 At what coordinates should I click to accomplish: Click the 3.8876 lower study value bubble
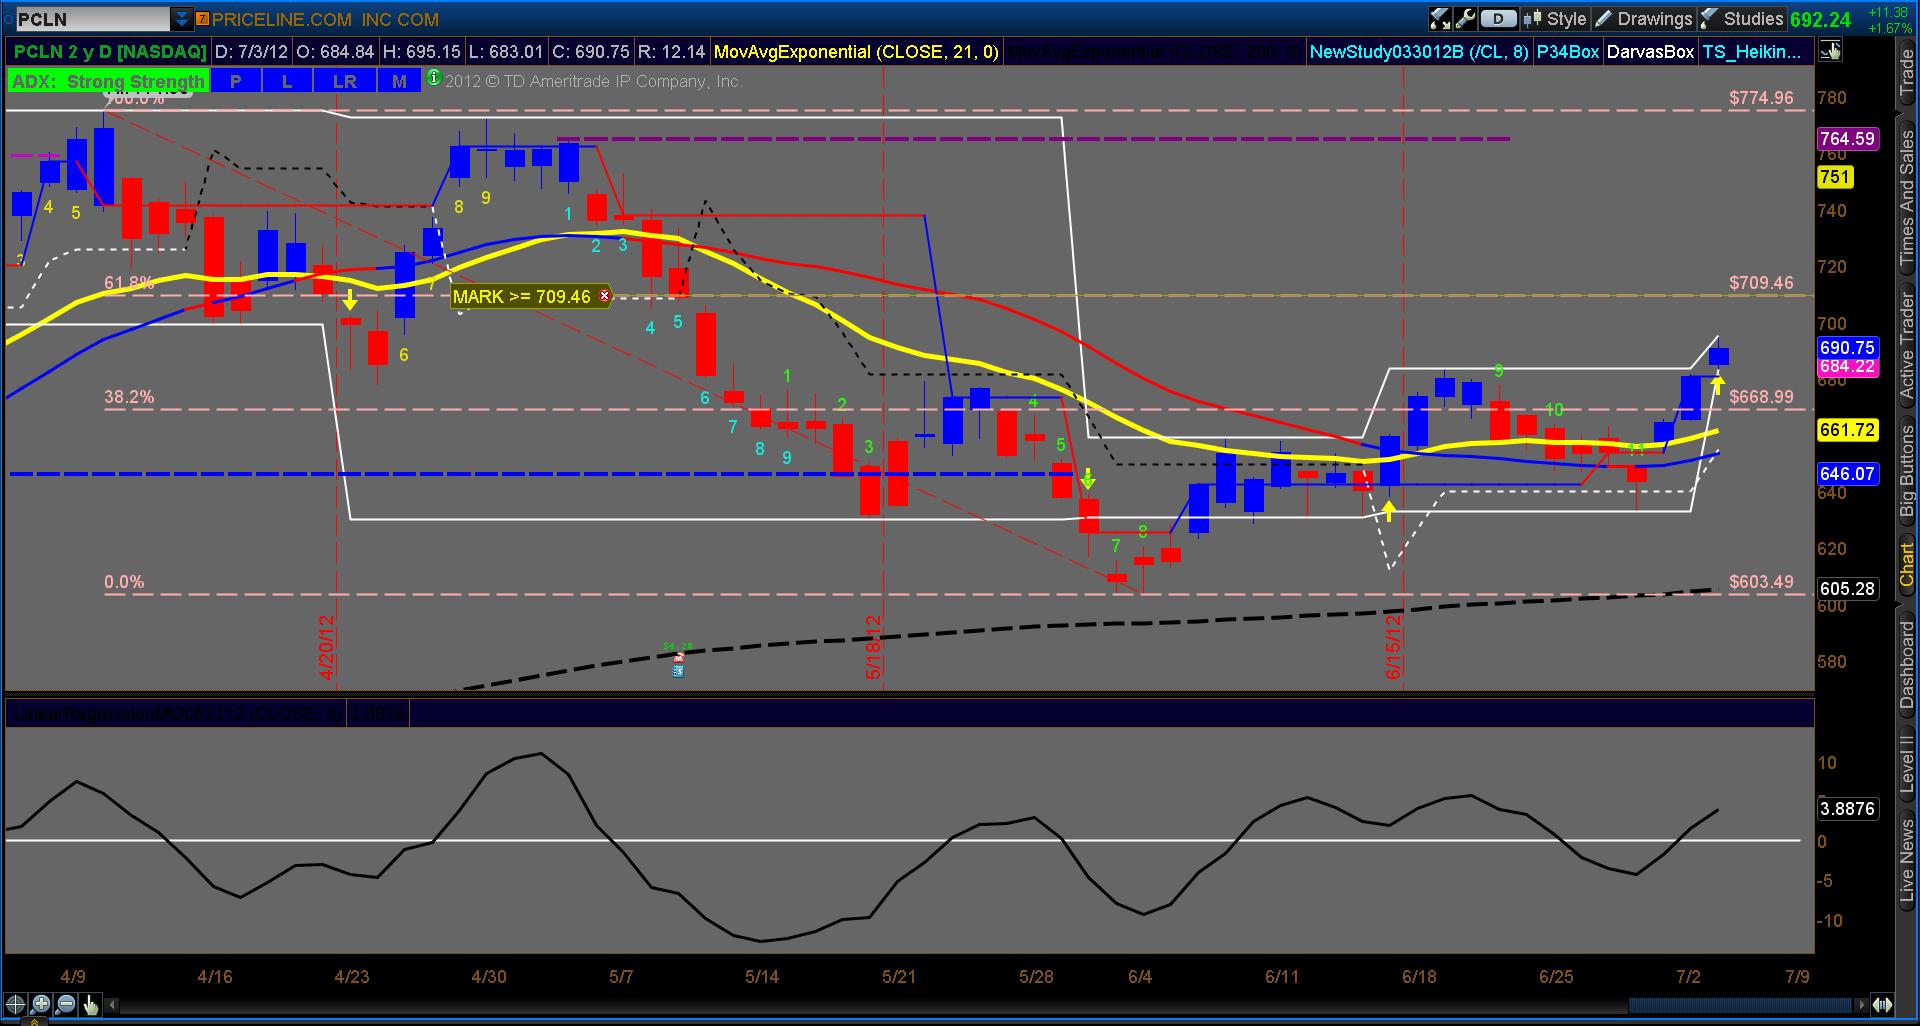click(1847, 808)
